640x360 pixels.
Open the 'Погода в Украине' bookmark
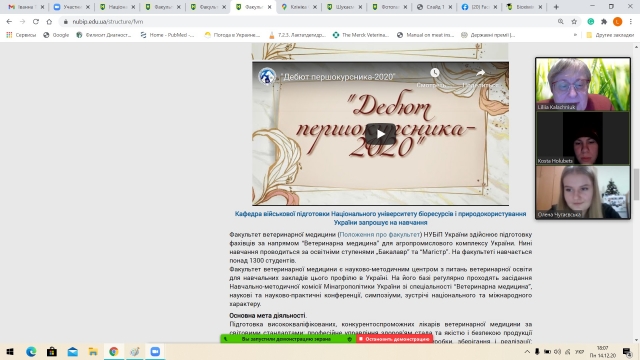click(232, 35)
